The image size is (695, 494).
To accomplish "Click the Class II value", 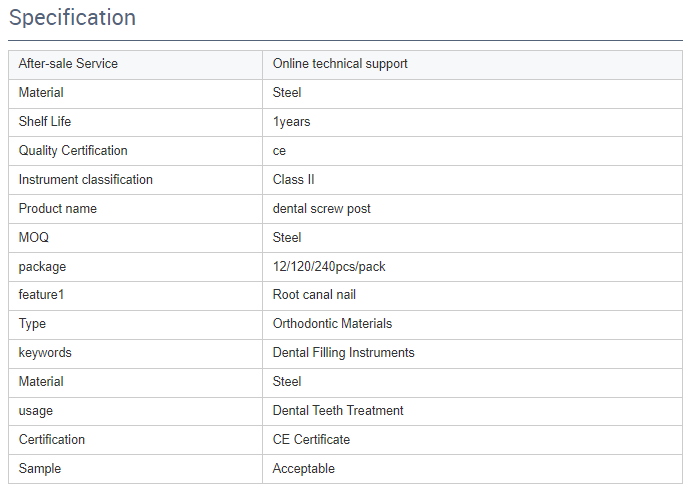I will pyautogui.click(x=293, y=179).
